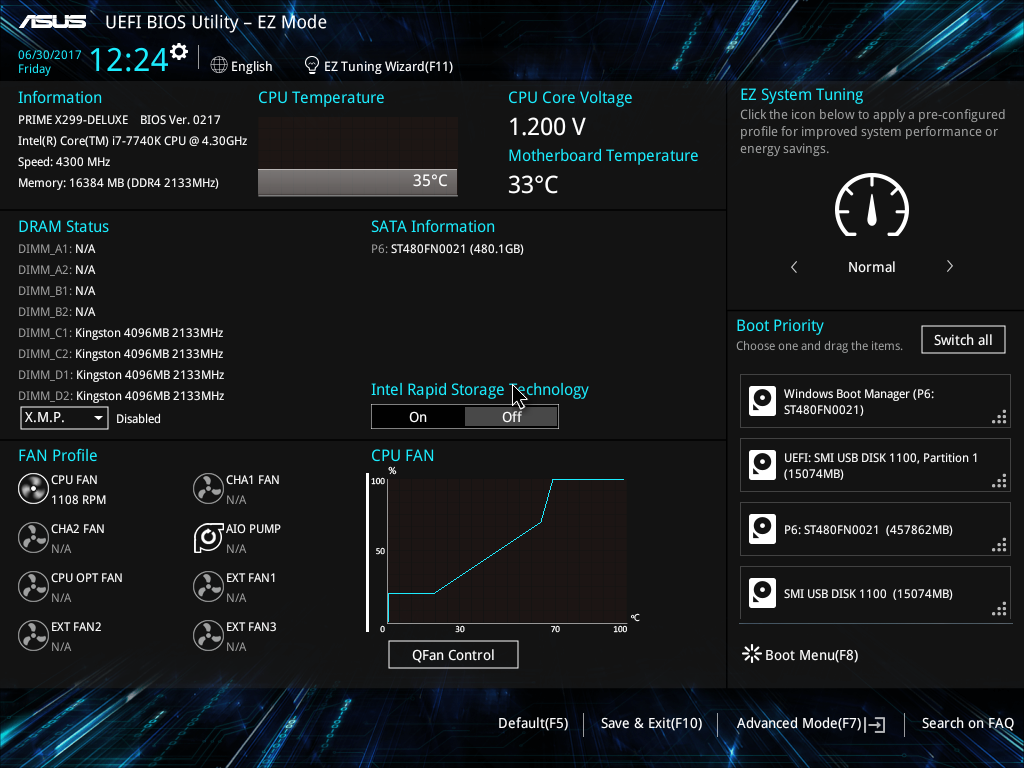Select the EXT FAN1 icon
The height and width of the screenshot is (768, 1024).
click(208, 586)
